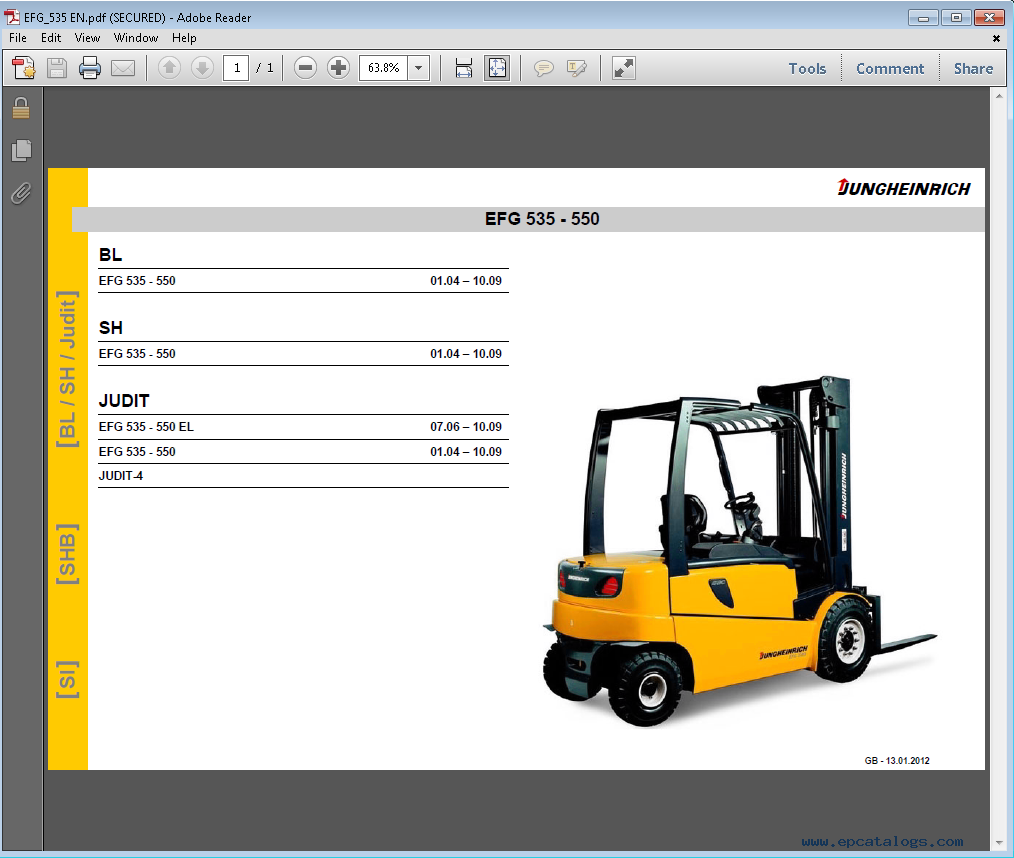Print the document with printer icon
This screenshot has height=858, width=1014.
click(90, 68)
